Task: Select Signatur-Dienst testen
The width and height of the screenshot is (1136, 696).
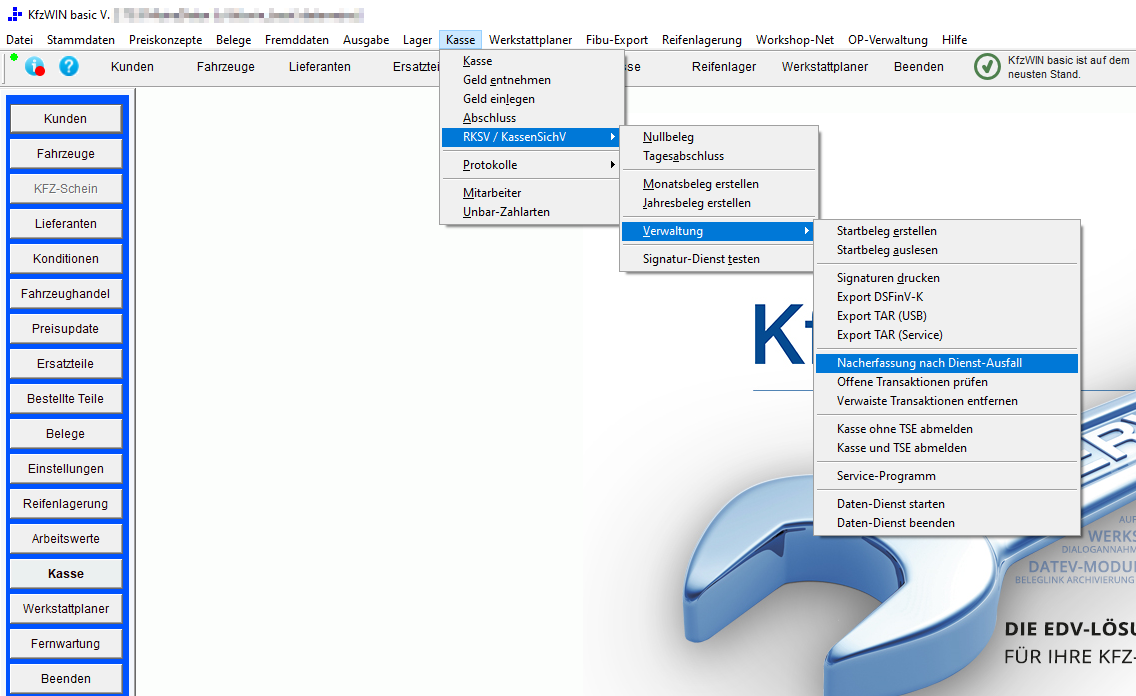Action: (717, 259)
